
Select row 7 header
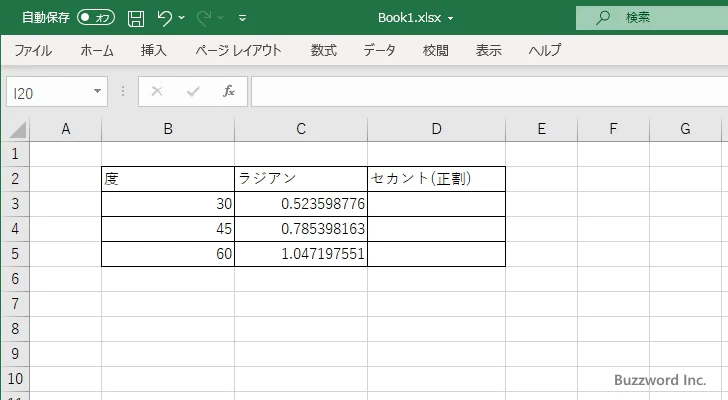pyautogui.click(x=15, y=304)
